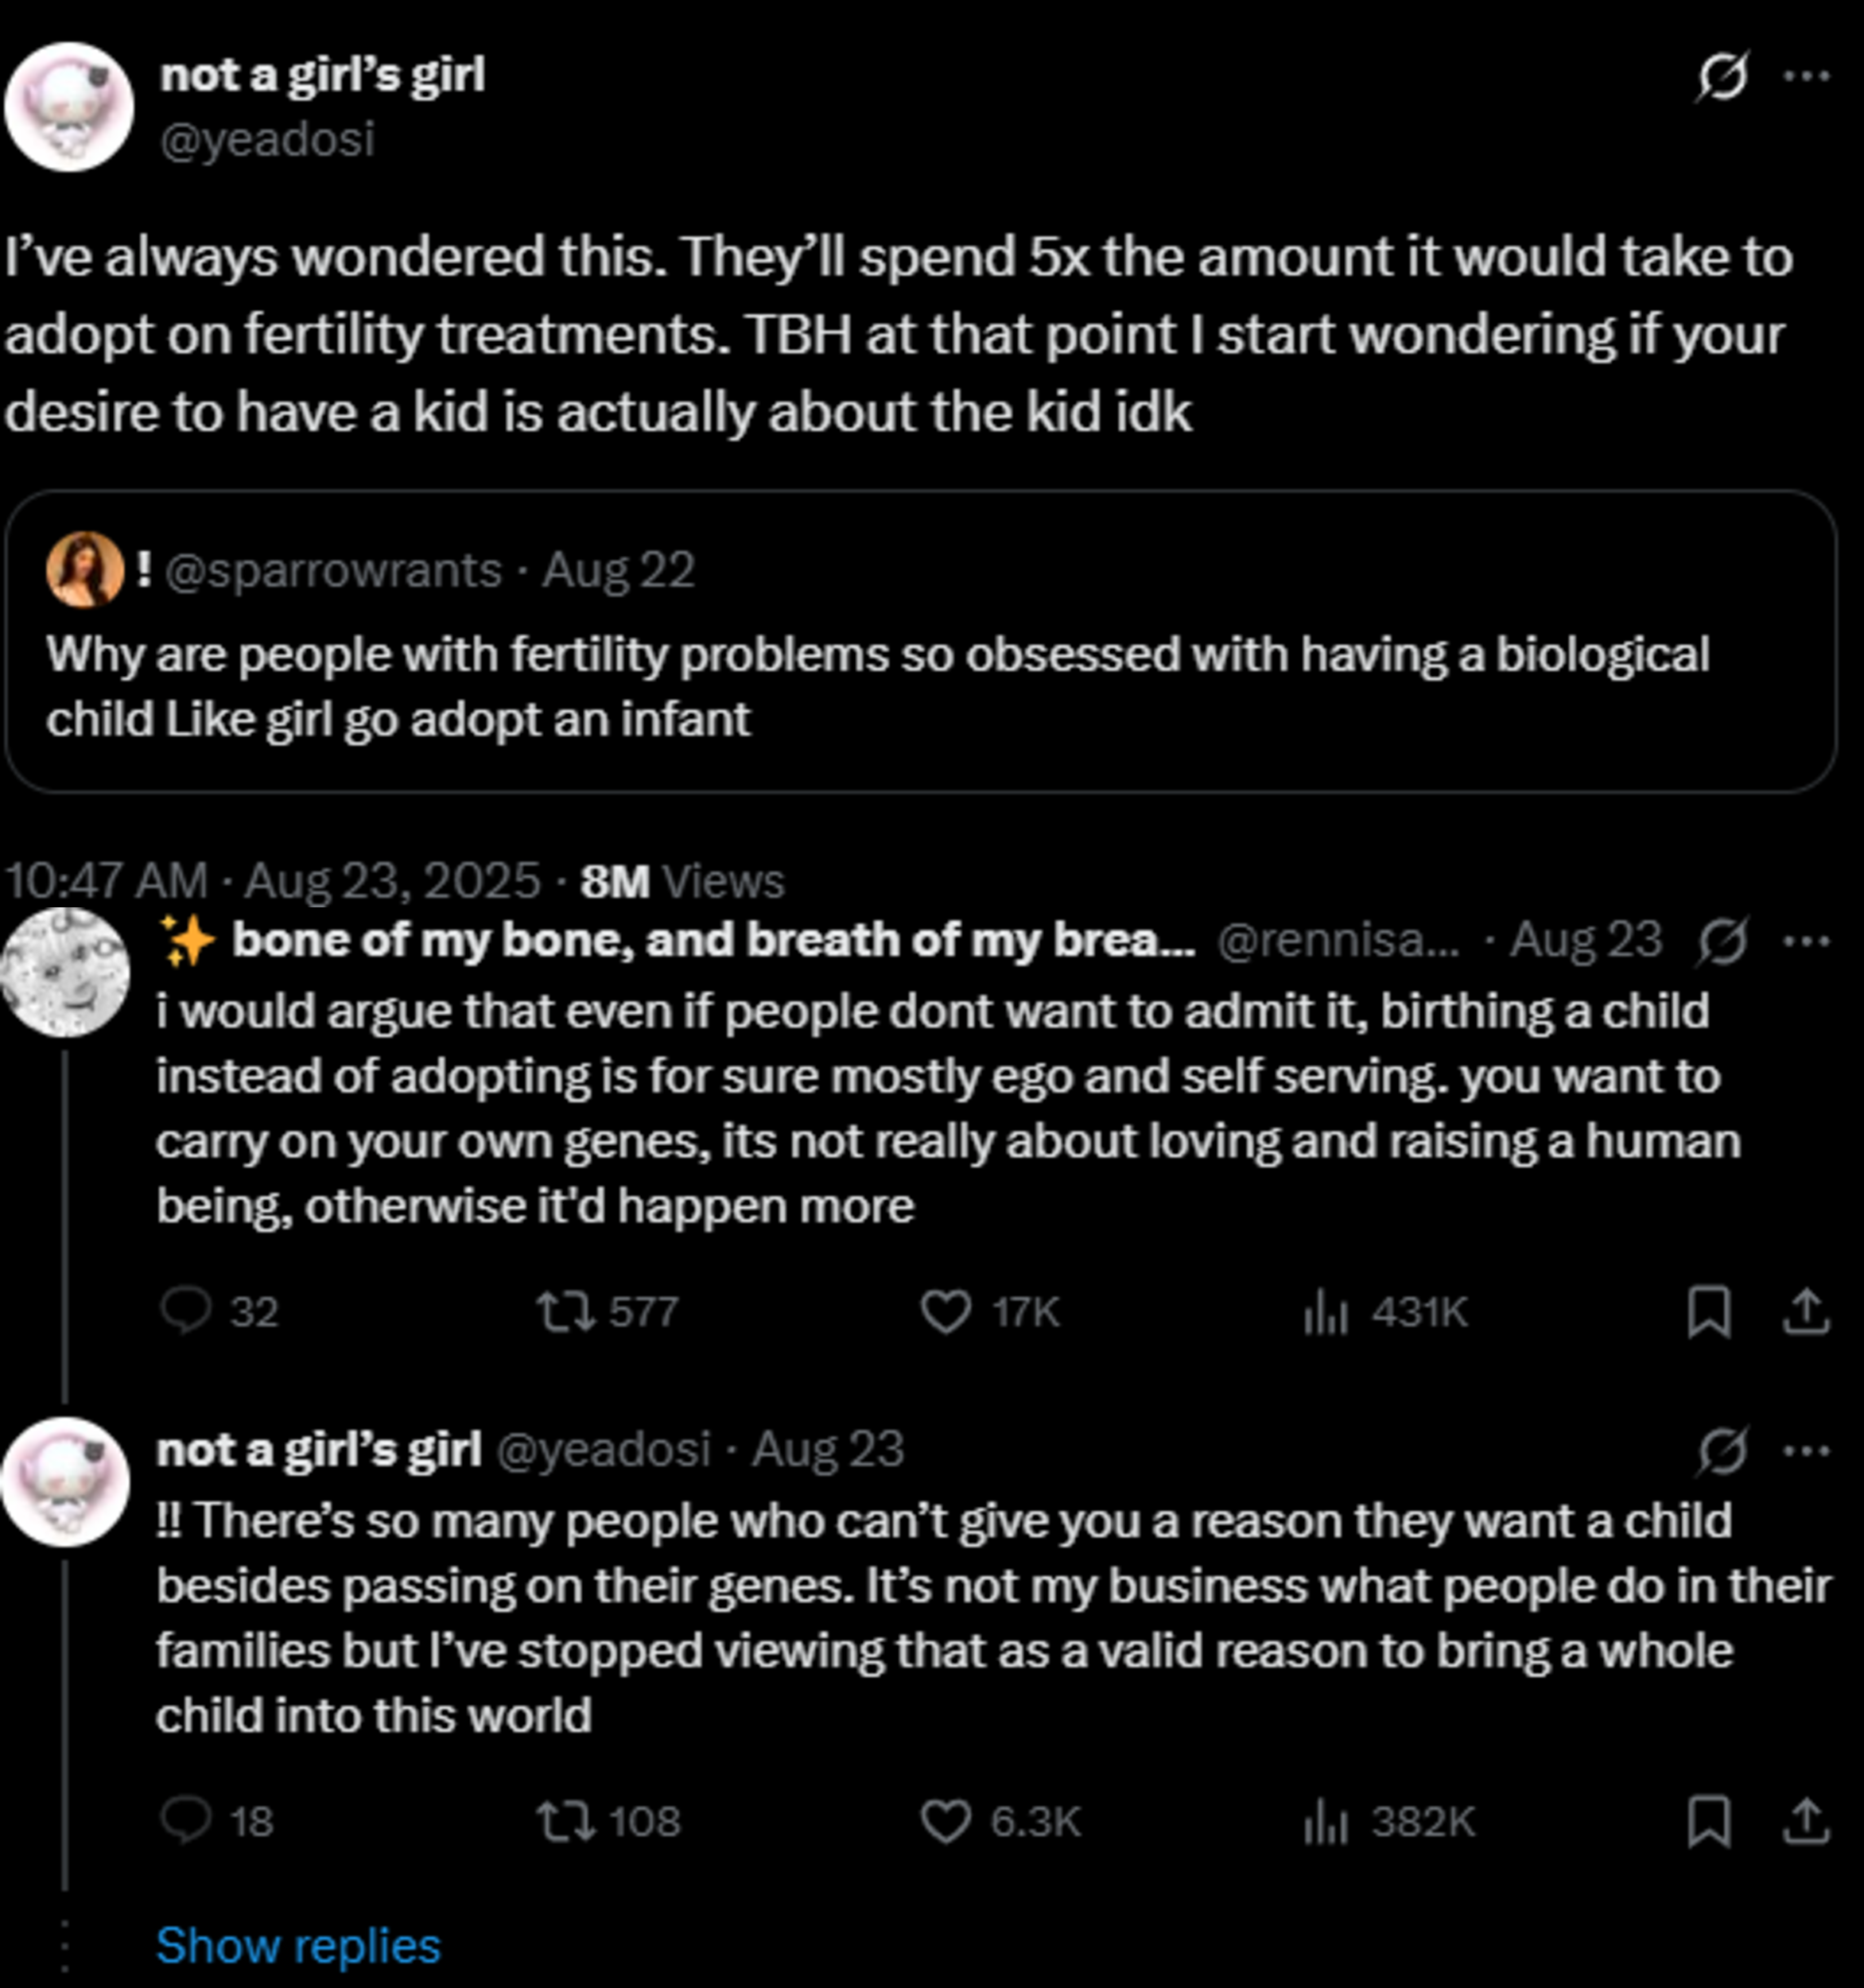Image resolution: width=1864 pixels, height=1988 pixels.
Task: Share the rennisa reply via share icon
Action: point(1805,1311)
